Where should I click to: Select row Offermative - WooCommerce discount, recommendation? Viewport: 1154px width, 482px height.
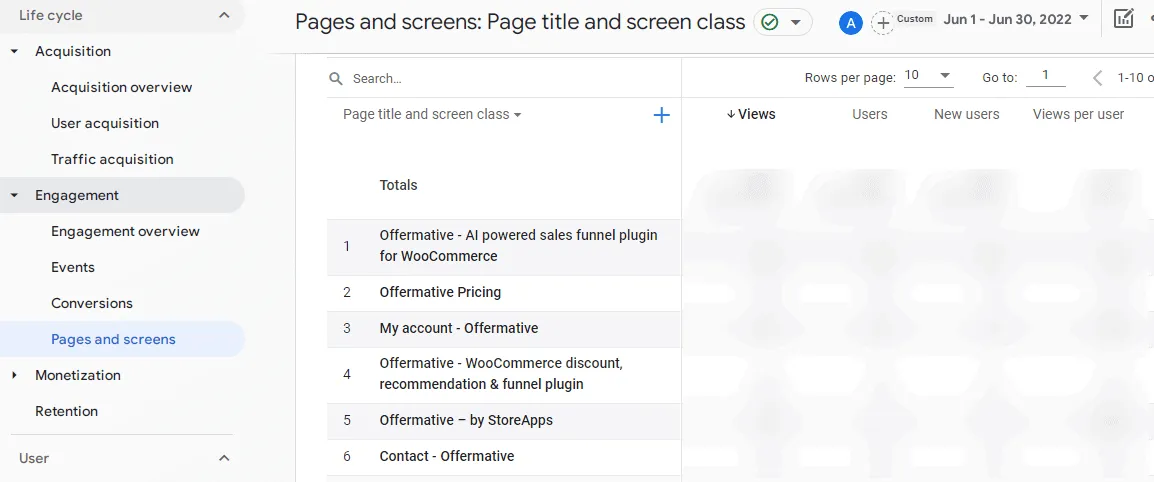(x=504, y=375)
